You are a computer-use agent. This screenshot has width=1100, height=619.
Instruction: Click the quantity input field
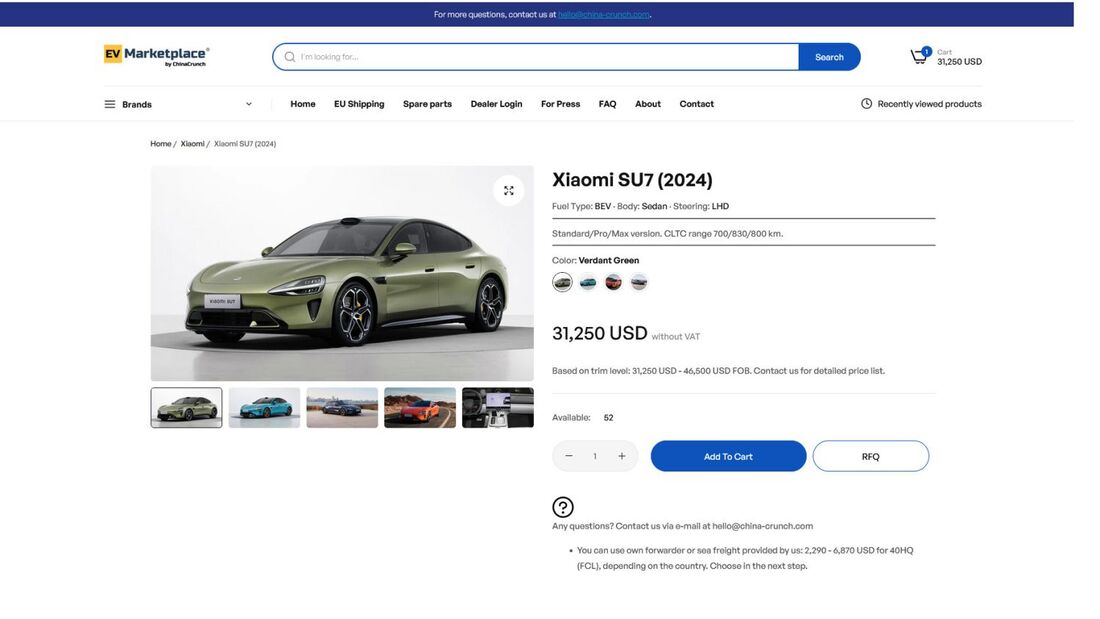click(x=595, y=456)
